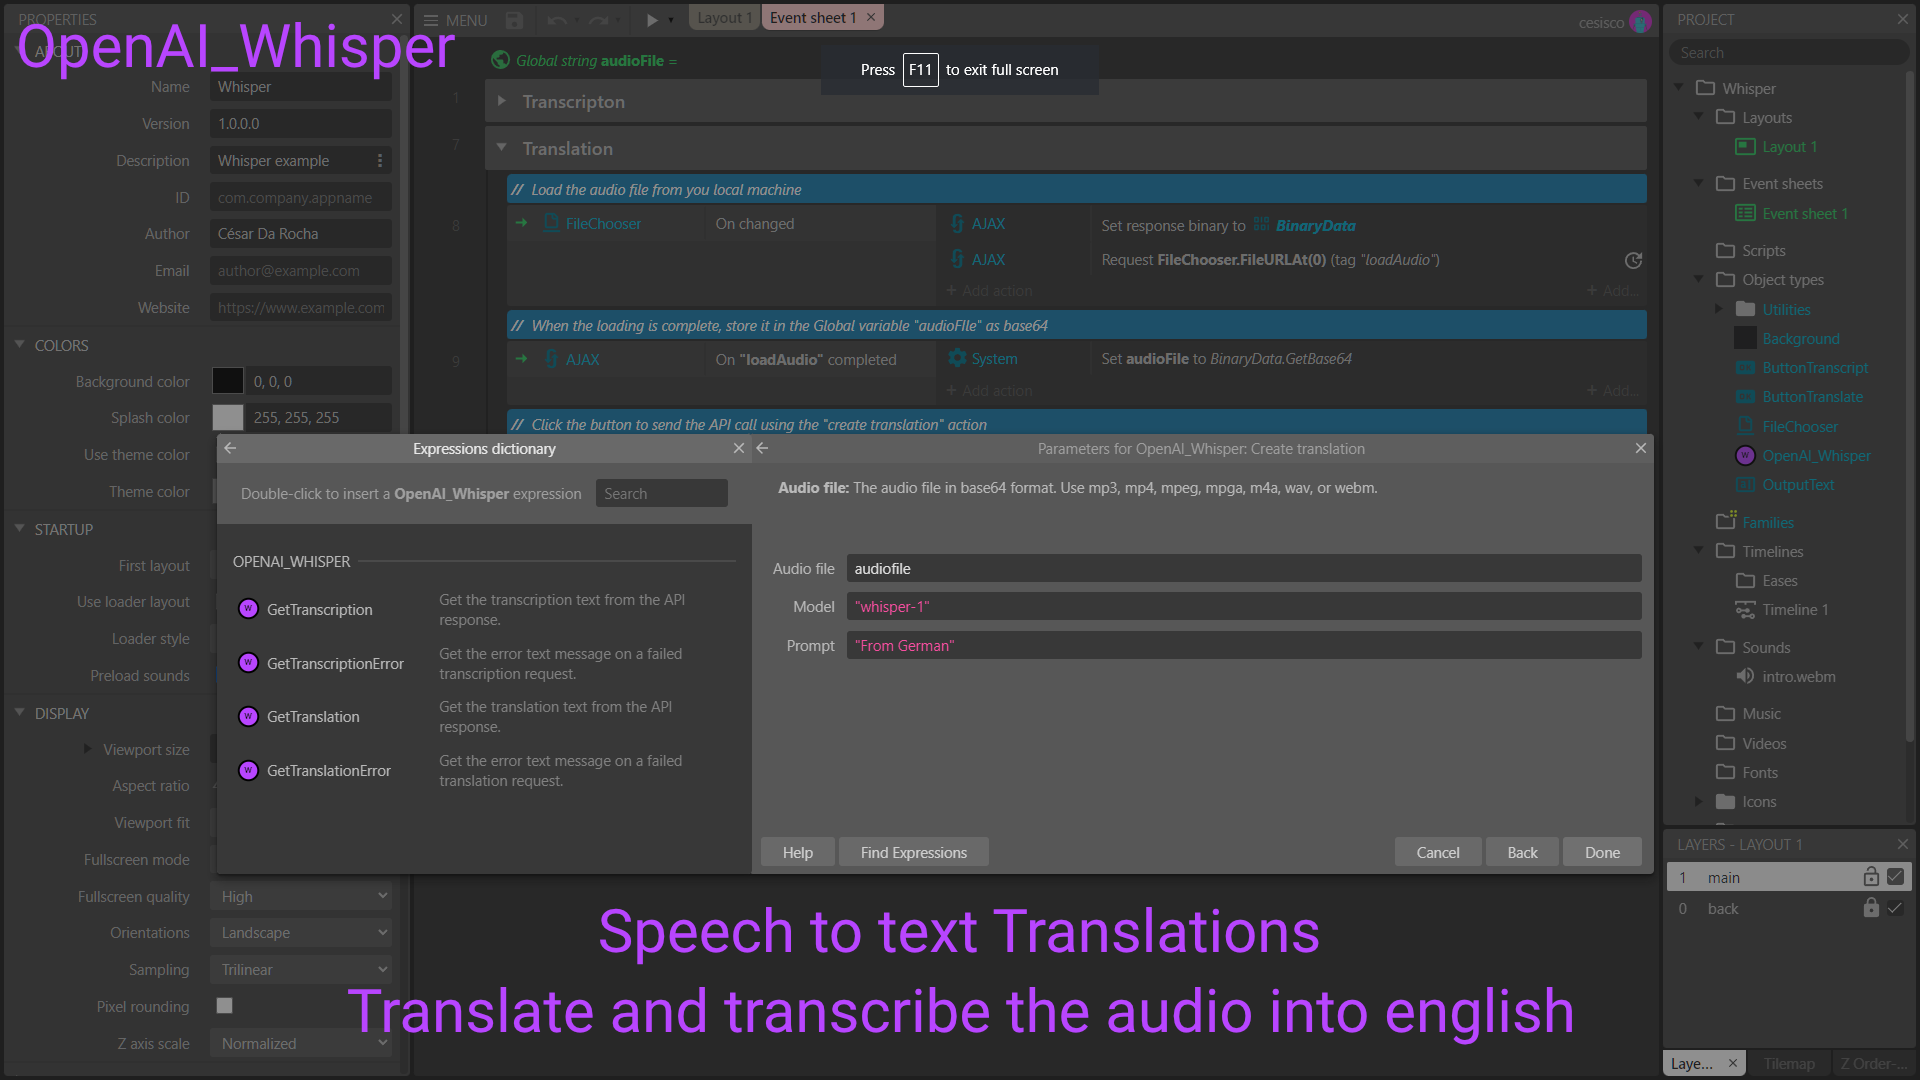This screenshot has height=1080, width=1920.
Task: Collapse the Event sheets folder
Action: click(x=1698, y=183)
